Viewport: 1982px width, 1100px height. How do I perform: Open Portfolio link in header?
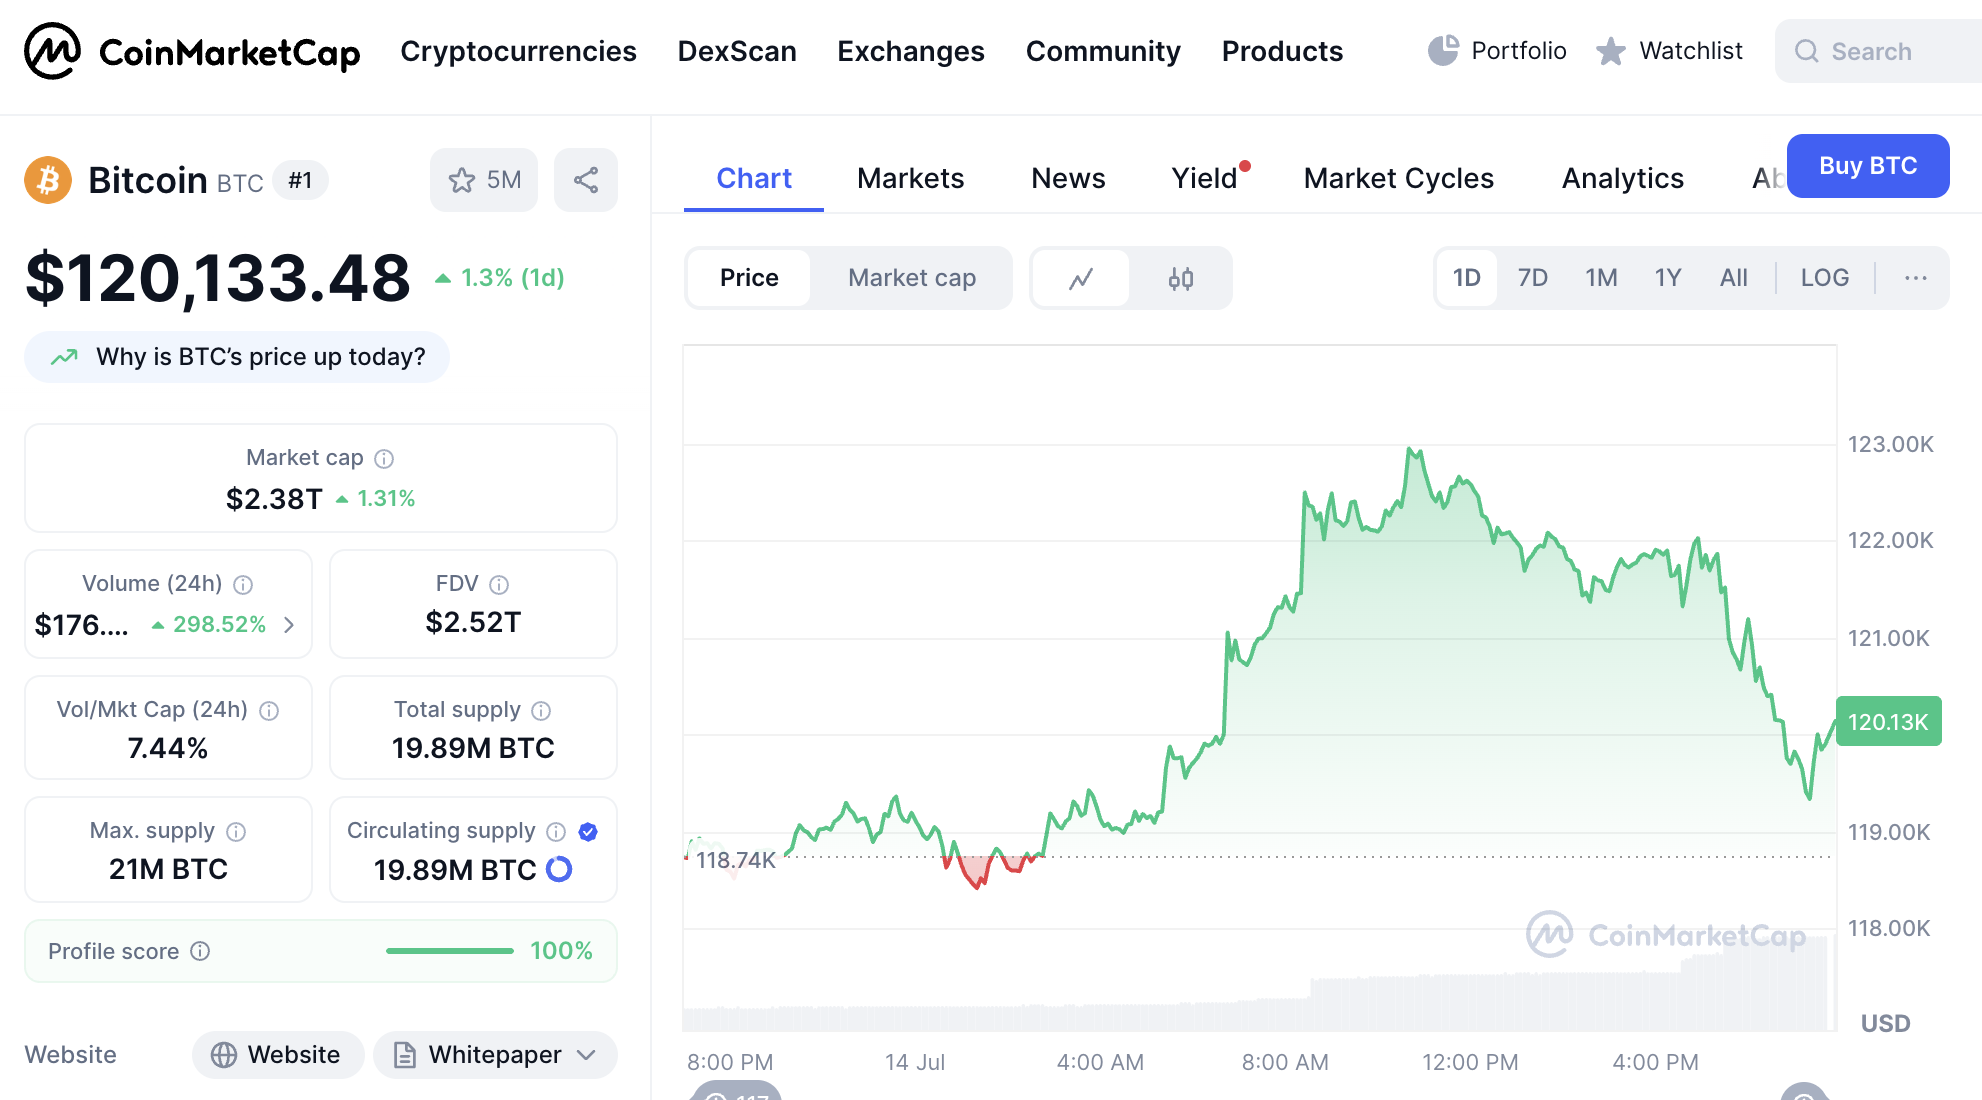pos(1497,51)
